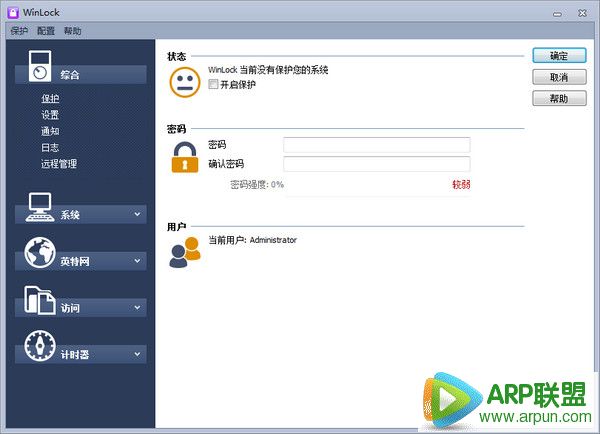Click the 英特网 globe icon
This screenshot has height=434, width=600.
point(40,253)
